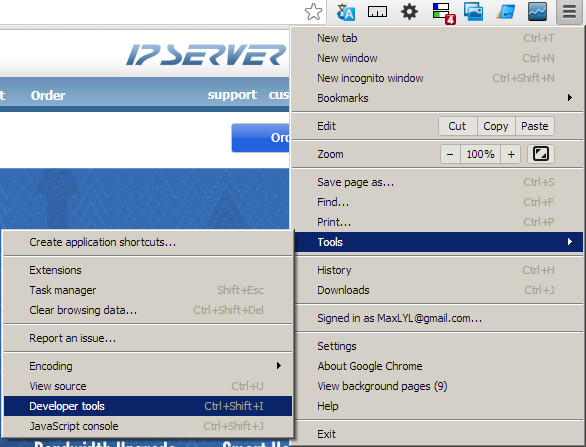
Task: Click the Paste button
Action: click(x=535, y=126)
